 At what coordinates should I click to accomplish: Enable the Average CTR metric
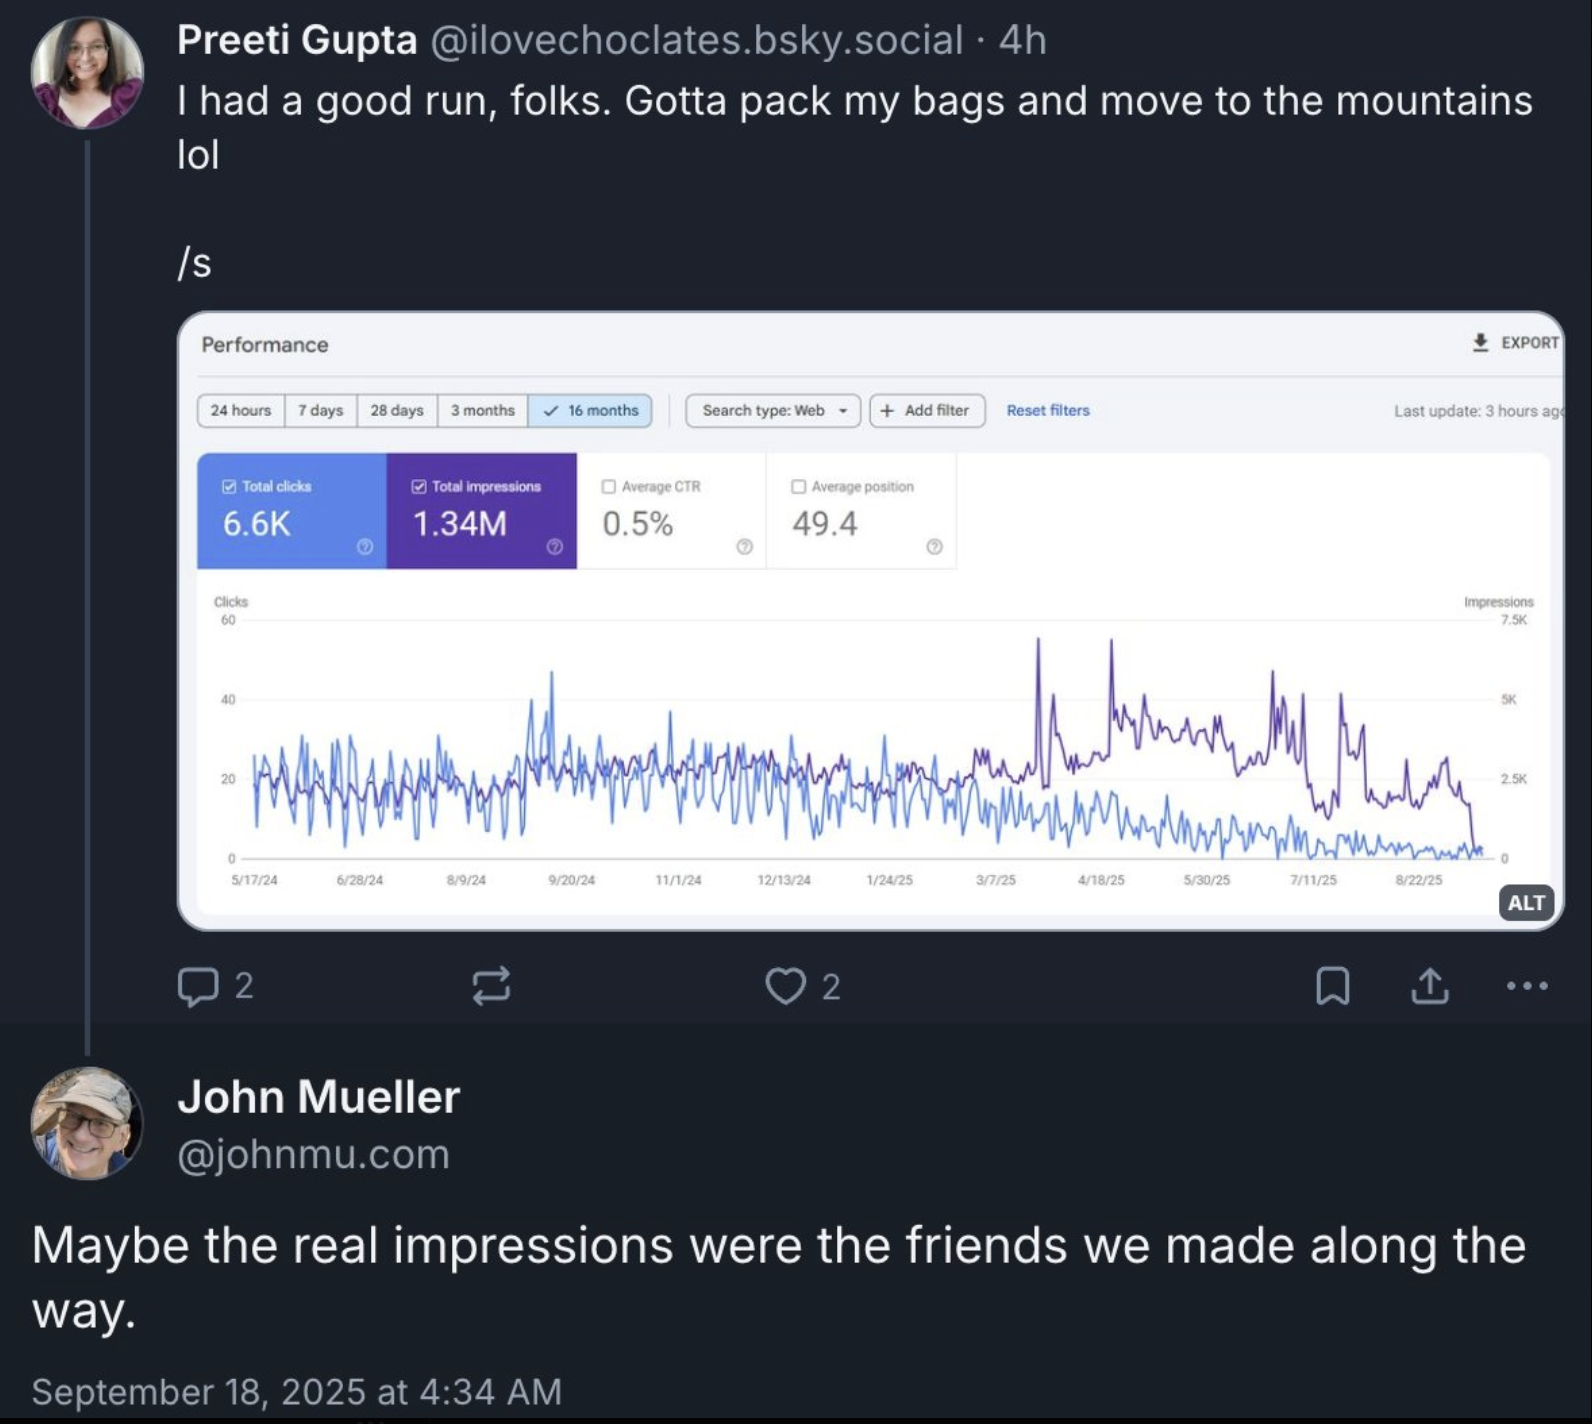(607, 487)
